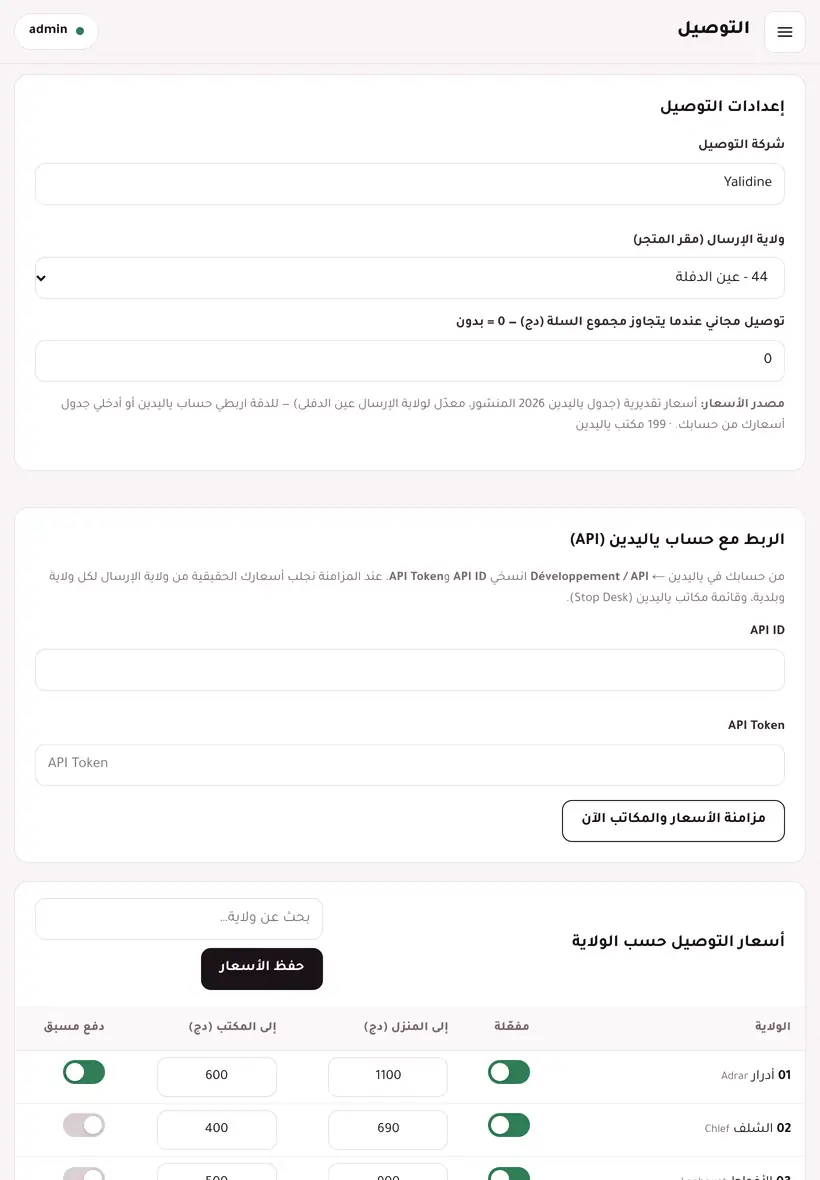Open the 44 - عين الدفلة select box
Viewport: 820px width, 1180px height.
(410, 278)
